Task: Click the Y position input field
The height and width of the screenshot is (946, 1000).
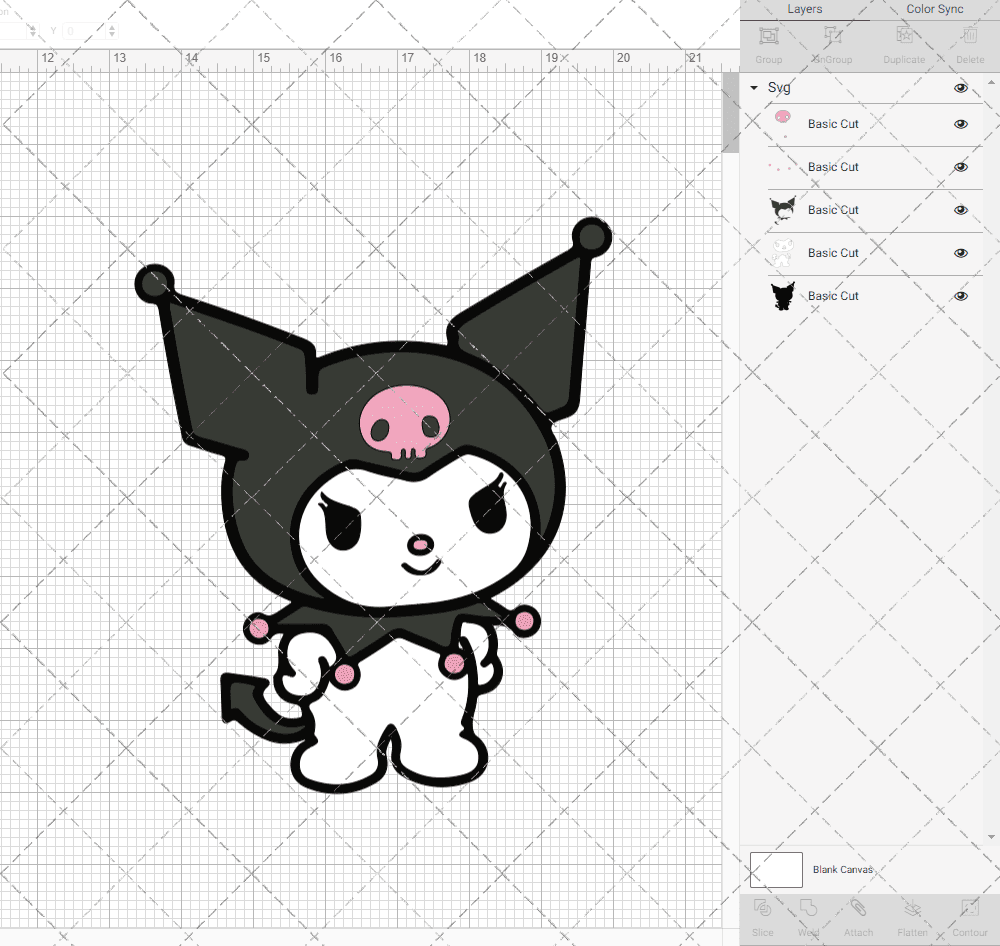Action: (x=84, y=31)
